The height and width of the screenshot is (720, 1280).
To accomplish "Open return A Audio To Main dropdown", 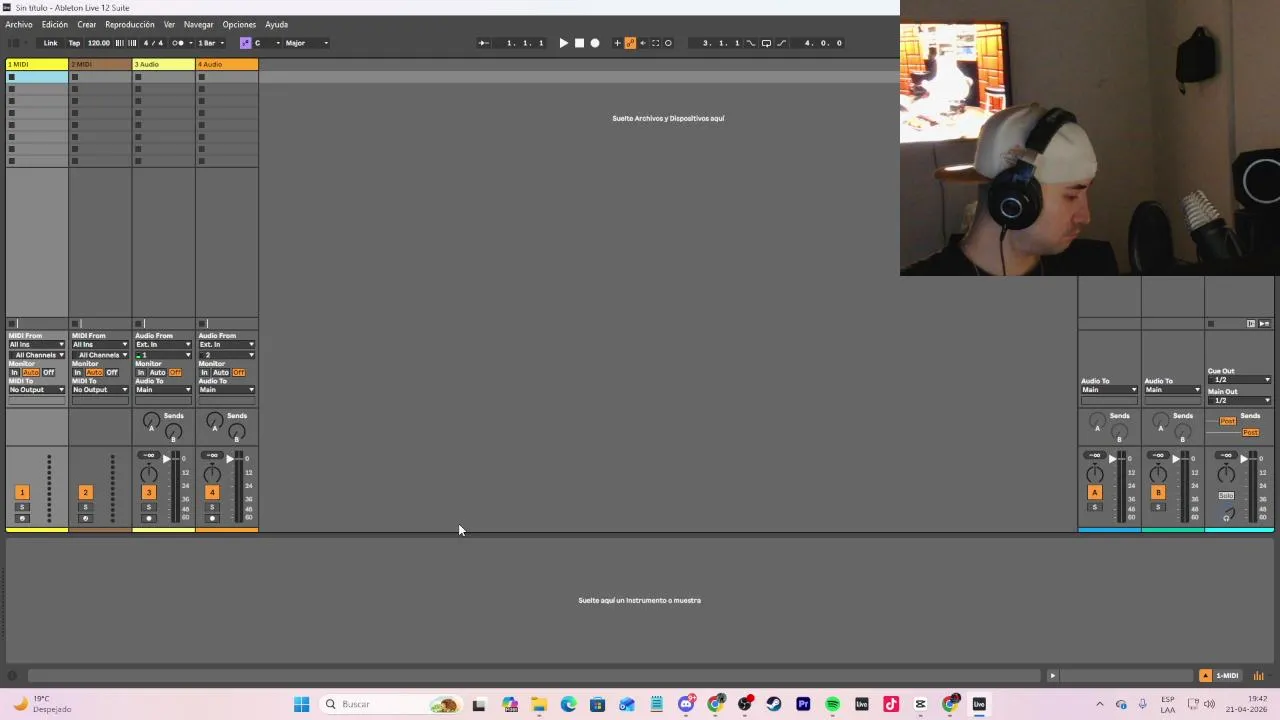I will pos(1109,390).
